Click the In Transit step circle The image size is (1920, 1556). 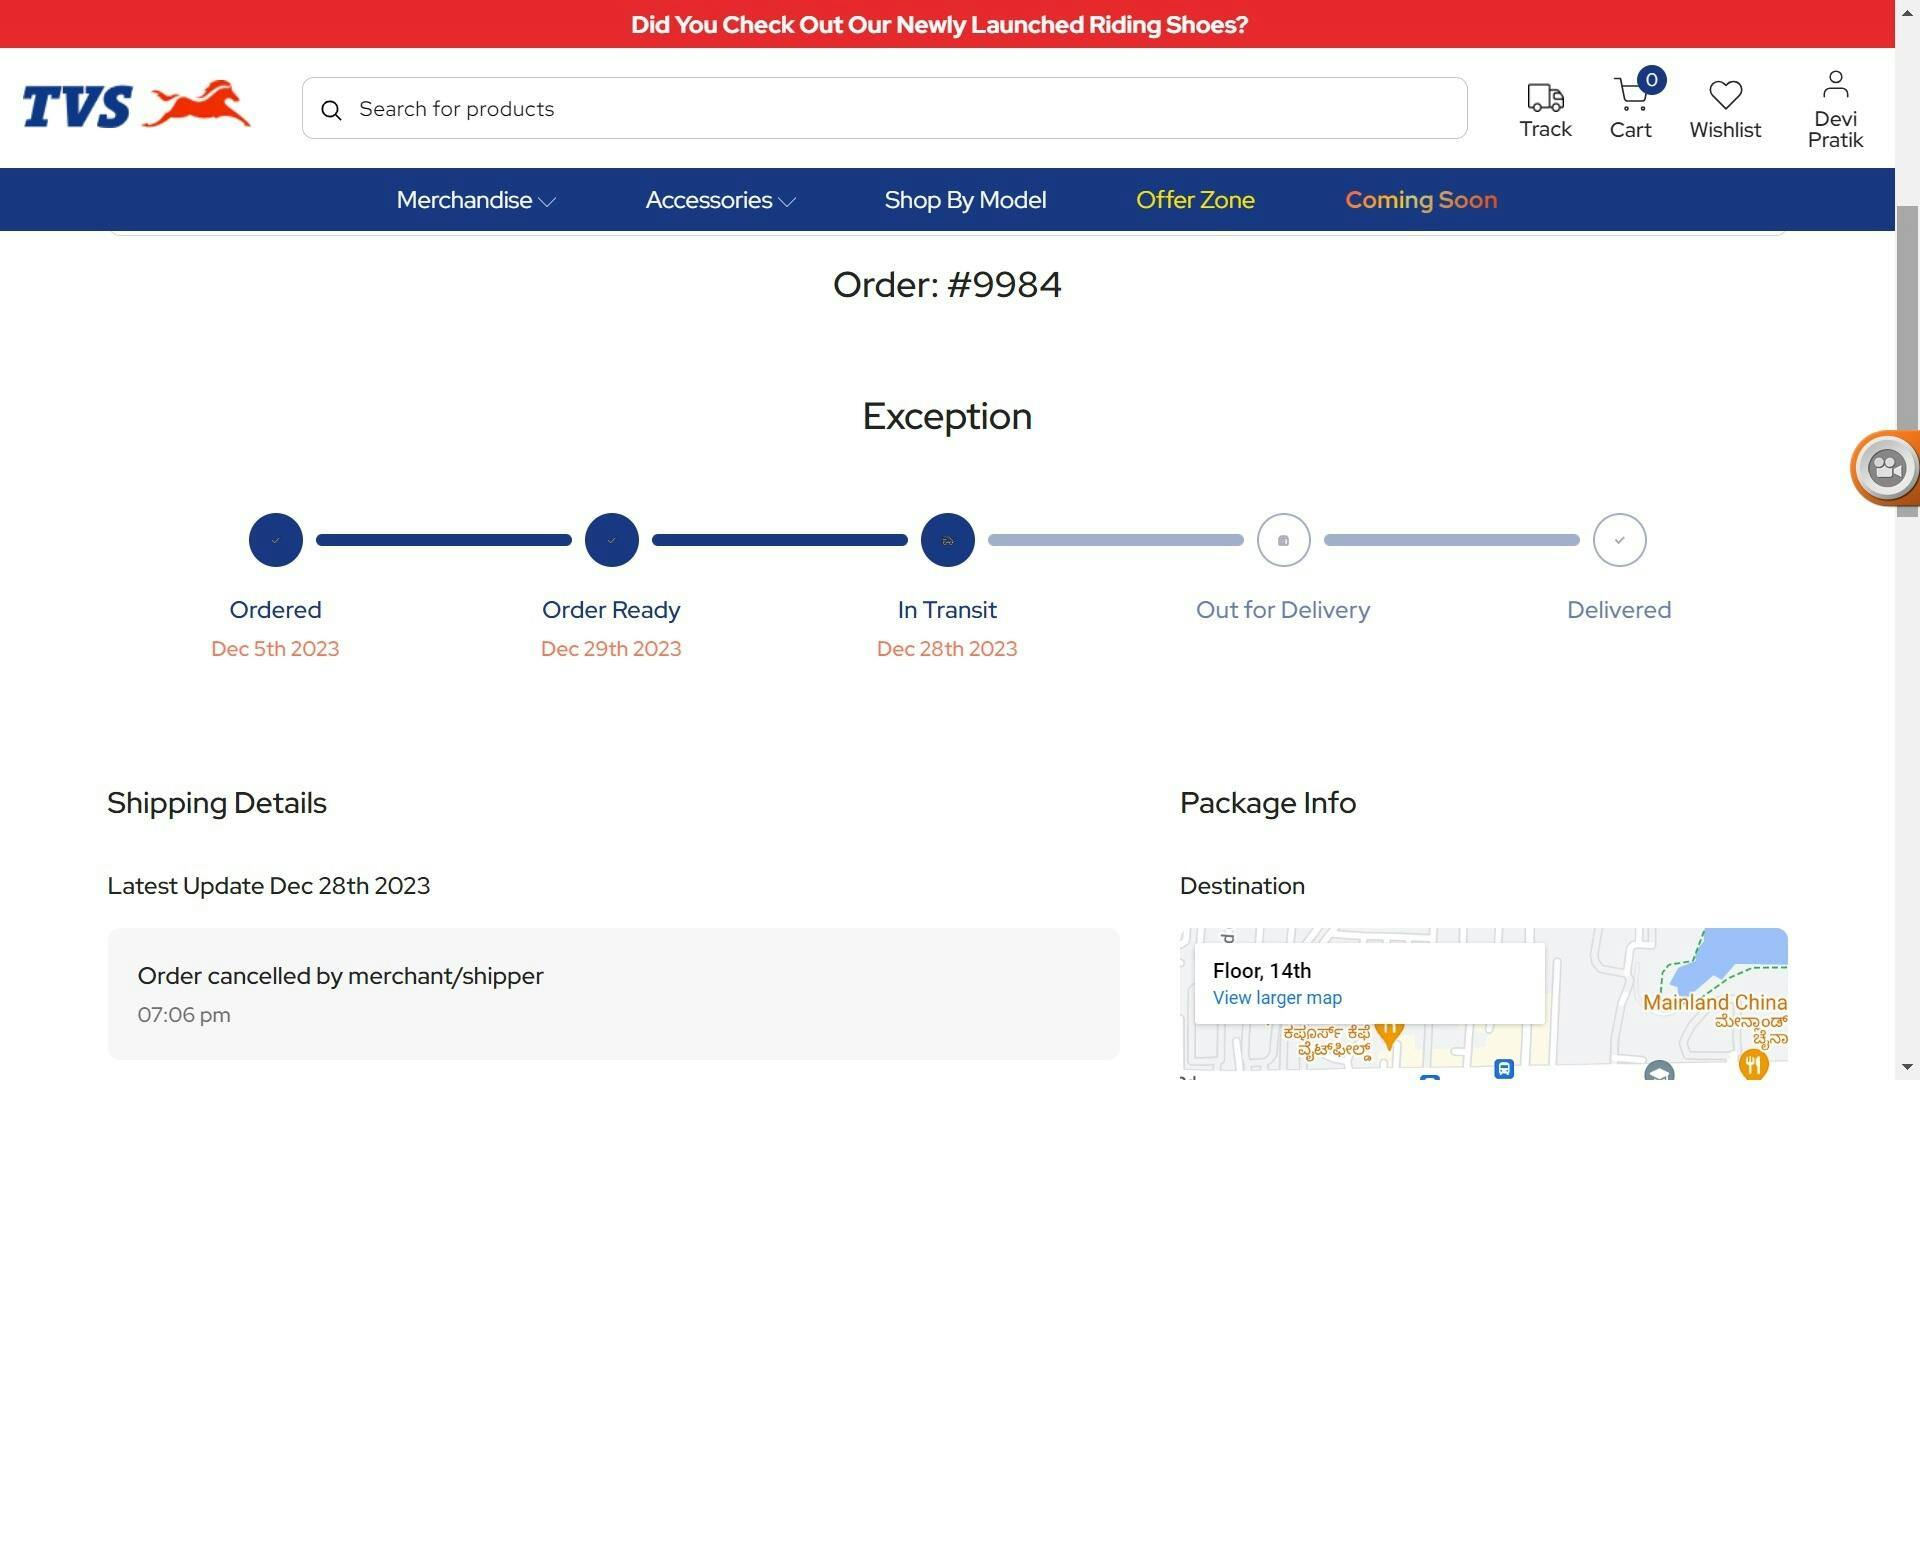[947, 540]
